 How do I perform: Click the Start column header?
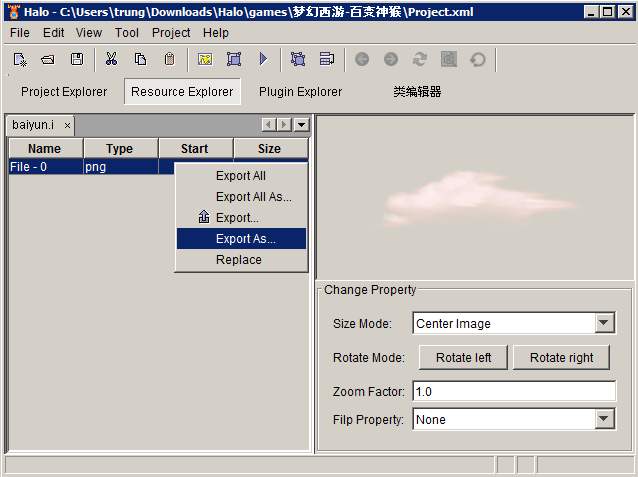[196, 149]
